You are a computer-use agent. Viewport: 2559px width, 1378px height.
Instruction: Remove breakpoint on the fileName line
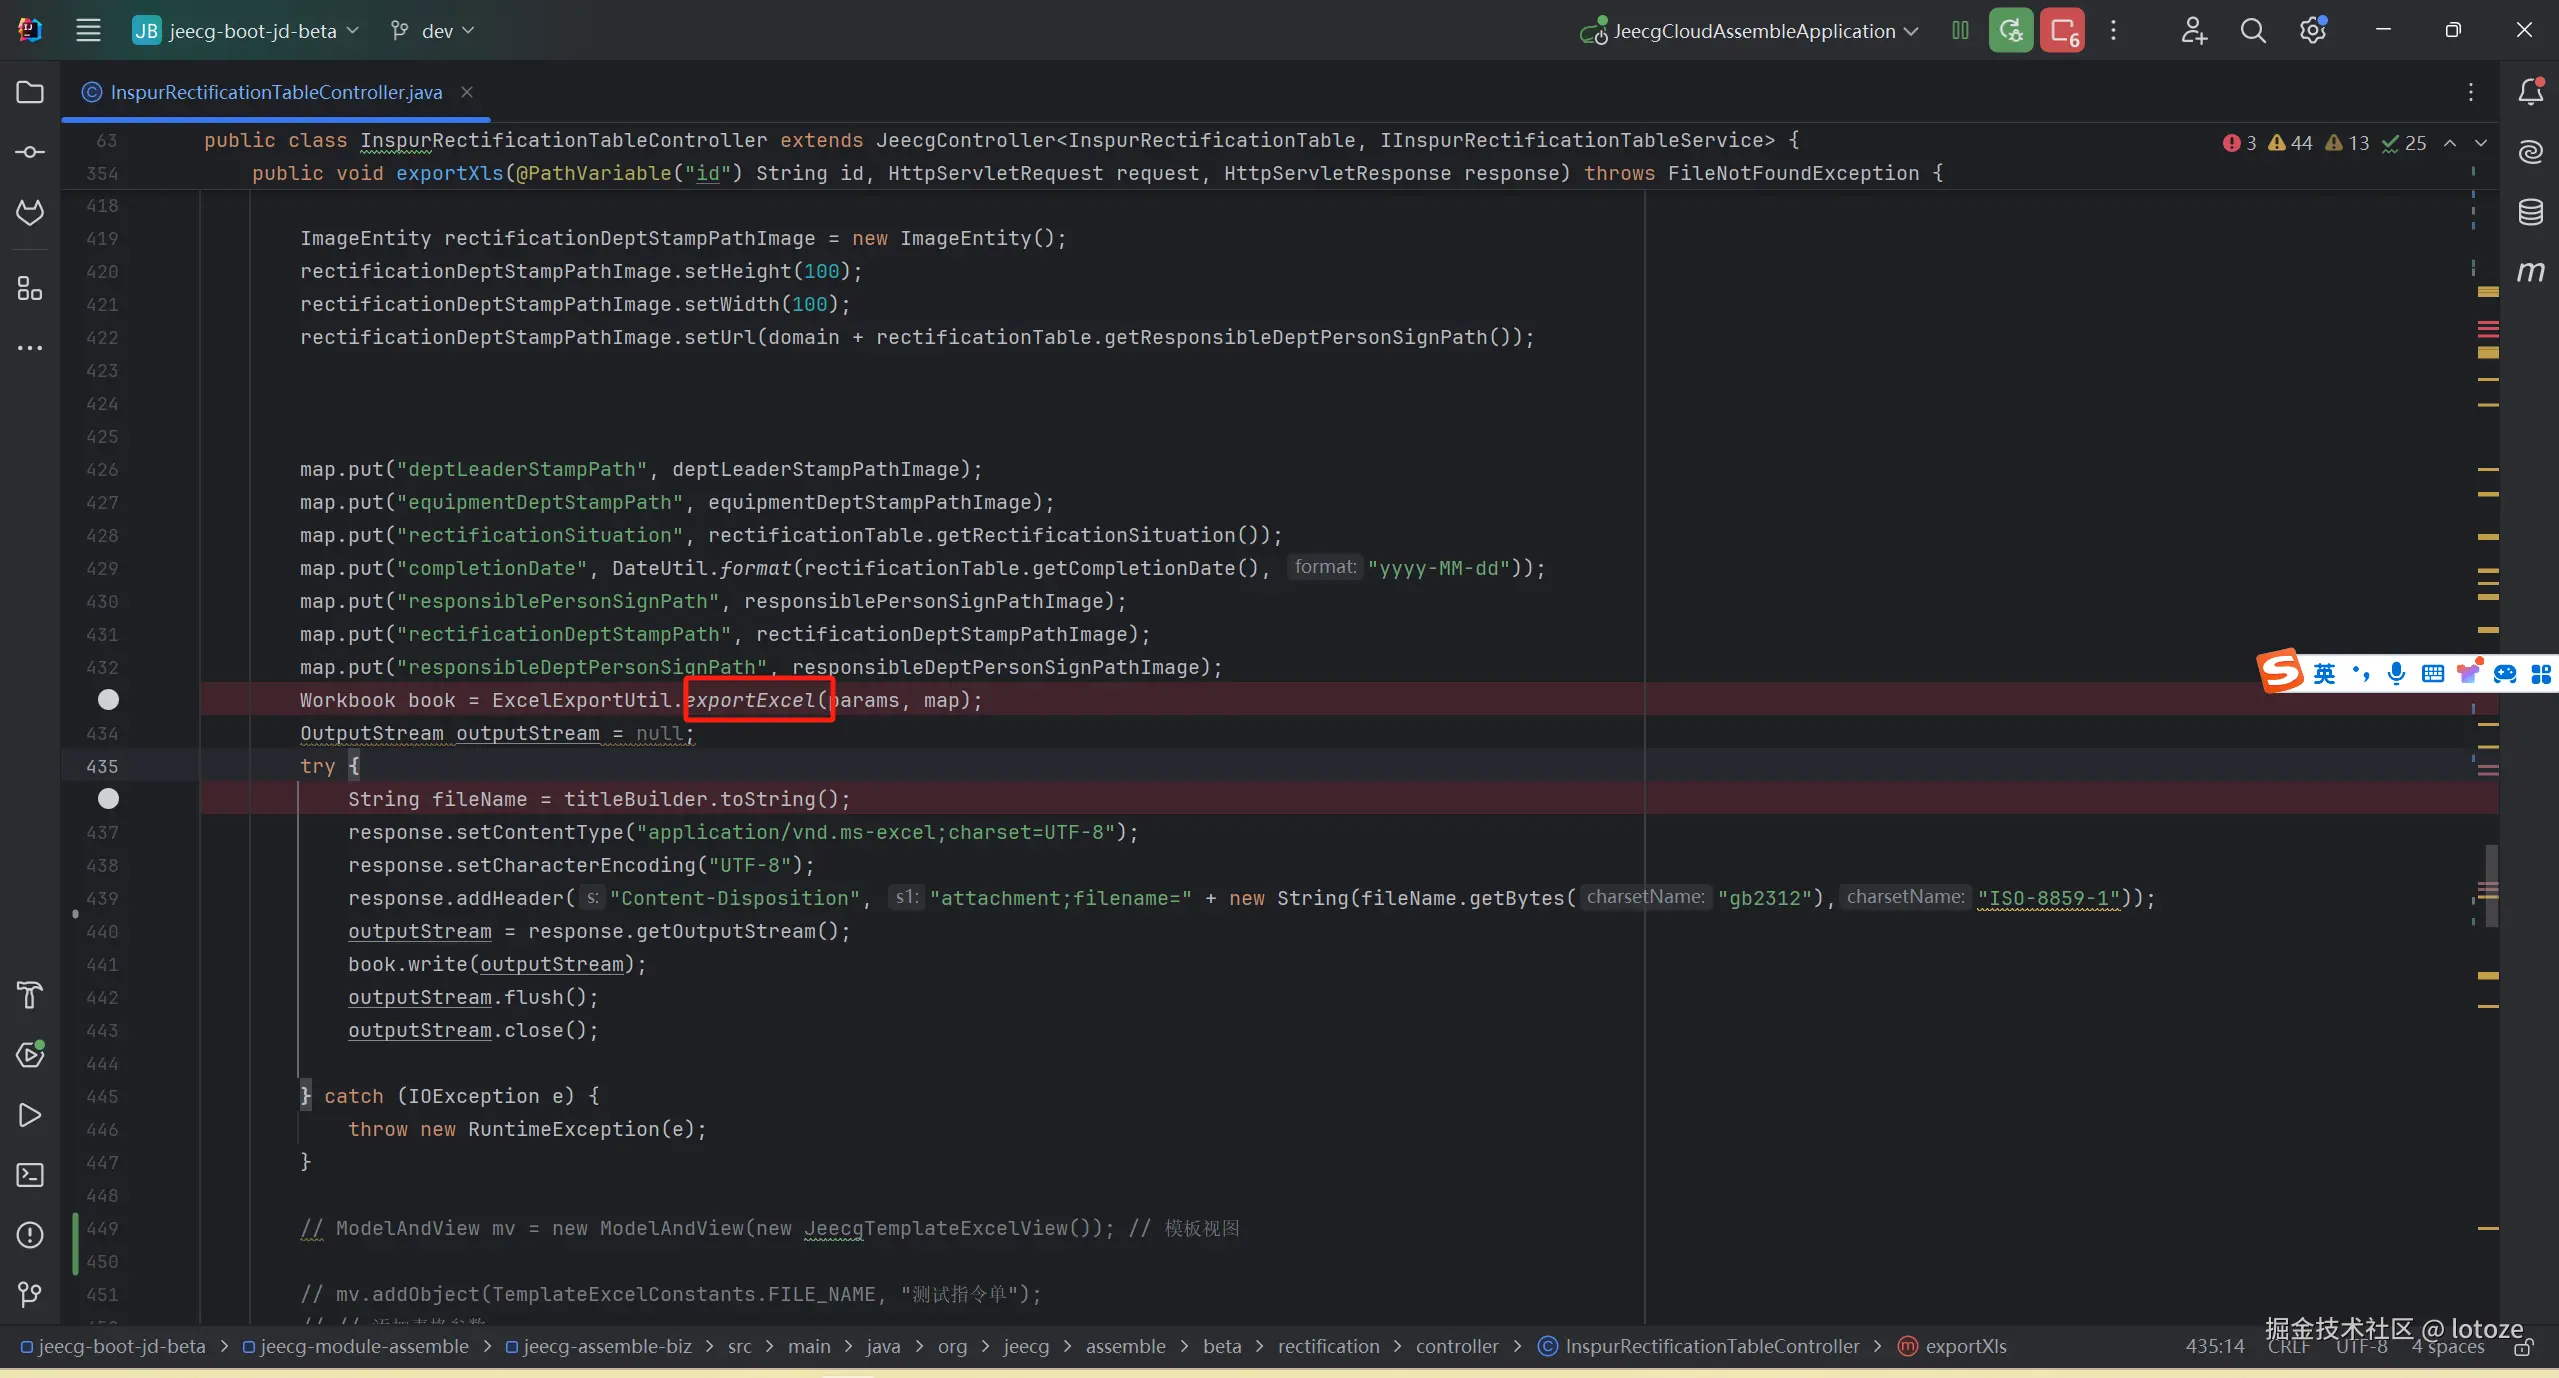[x=108, y=799]
